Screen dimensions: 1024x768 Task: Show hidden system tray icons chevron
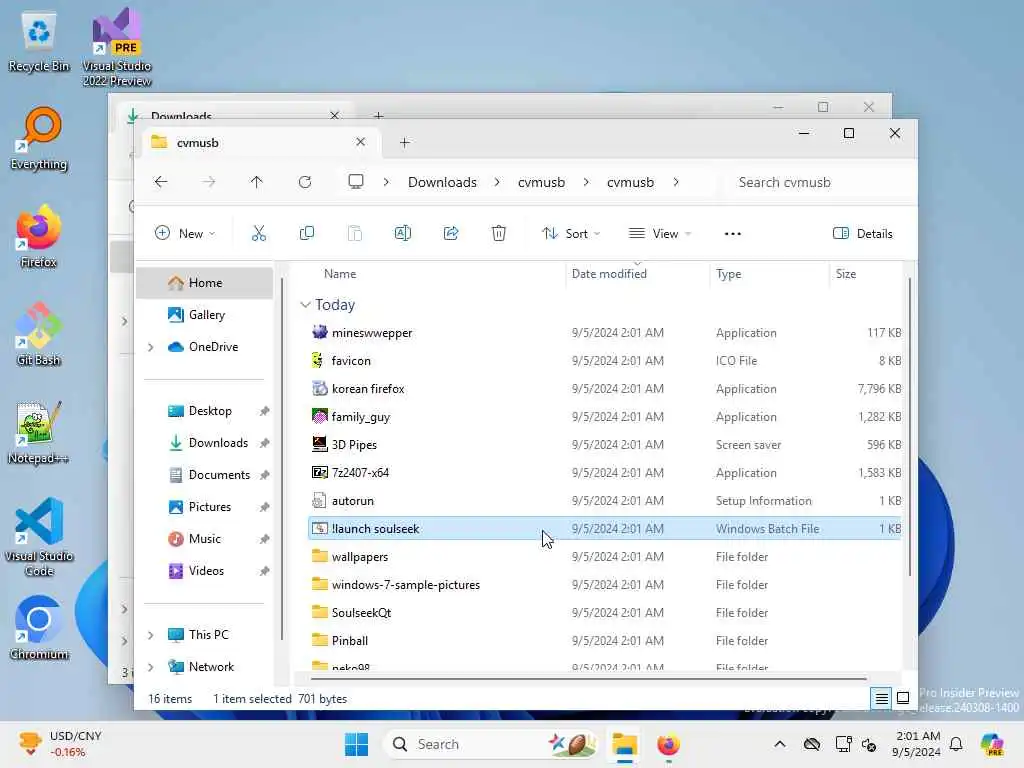(780, 744)
